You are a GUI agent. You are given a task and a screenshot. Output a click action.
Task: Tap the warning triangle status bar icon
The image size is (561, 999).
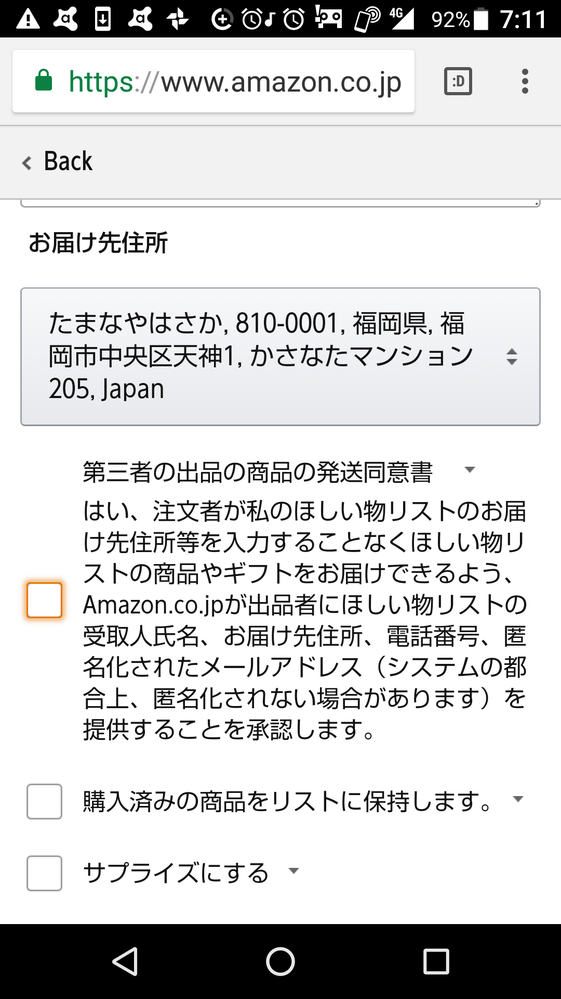pyautogui.click(x=27, y=19)
